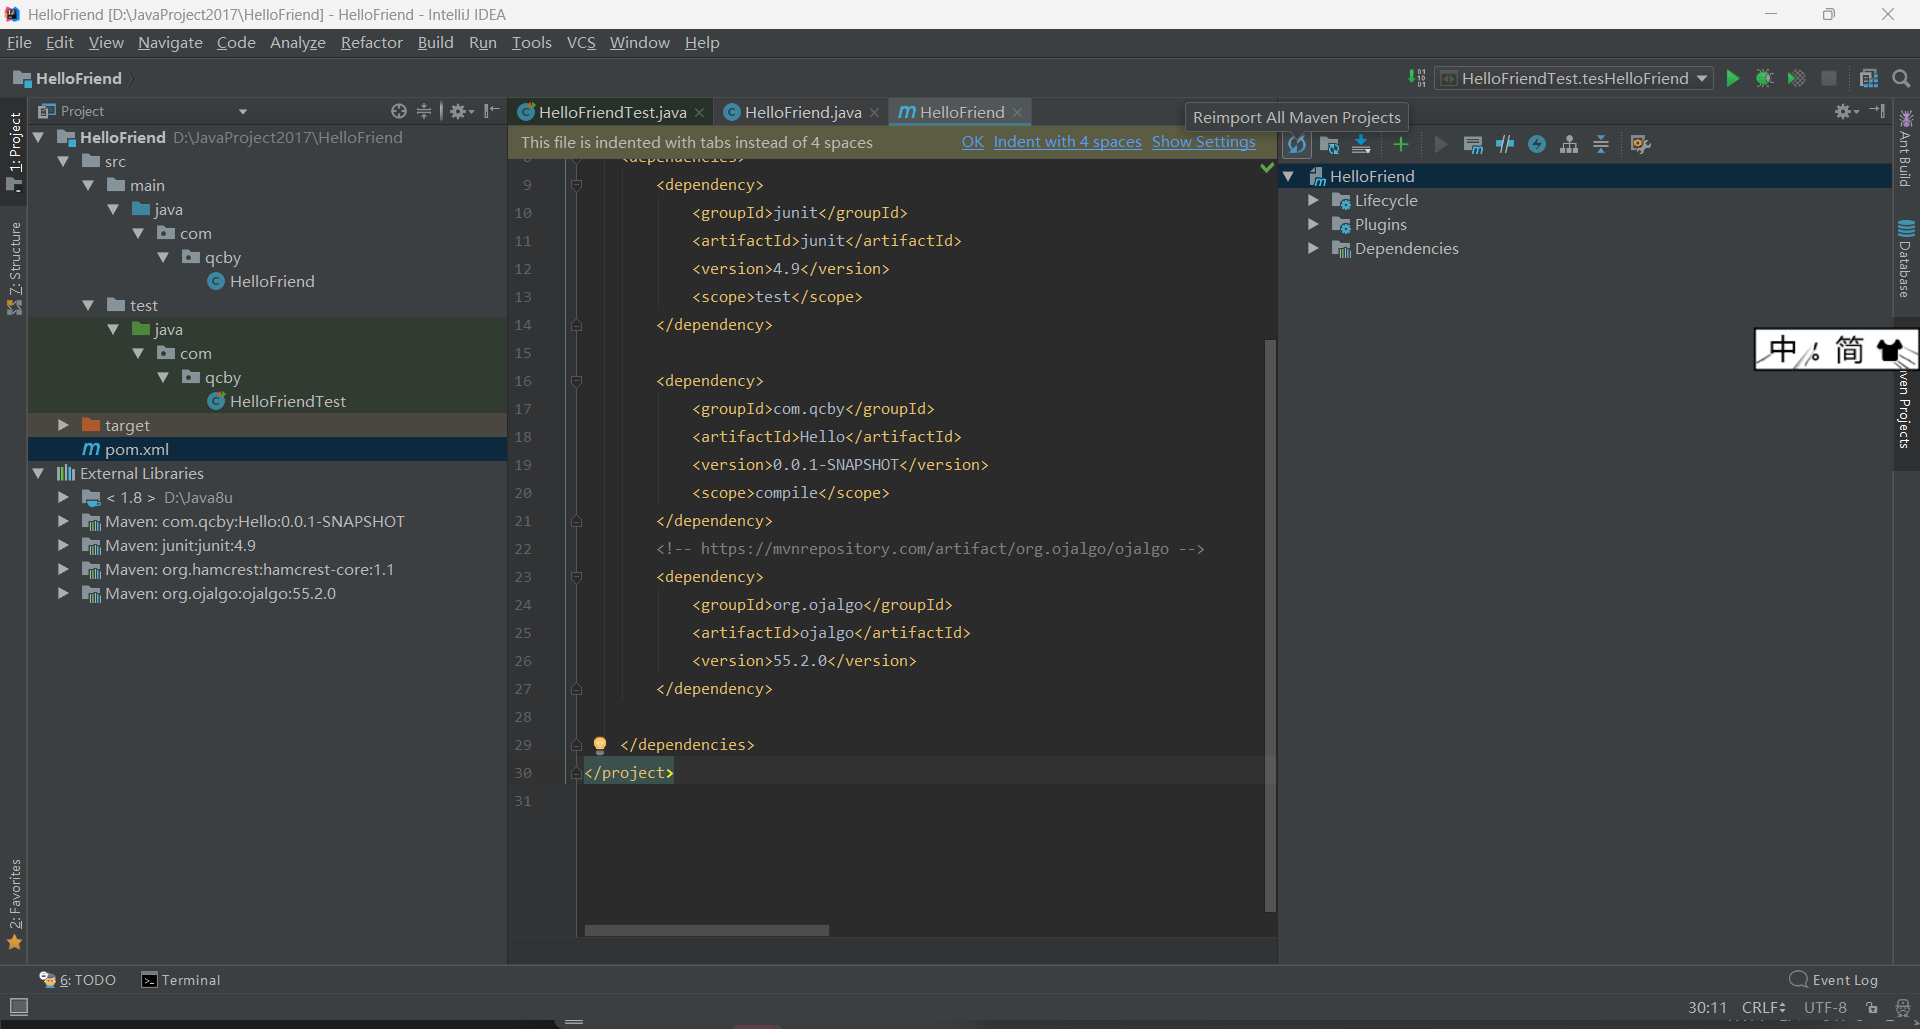This screenshot has height=1029, width=1920.
Task: Click OK in indentation notification
Action: 972,142
